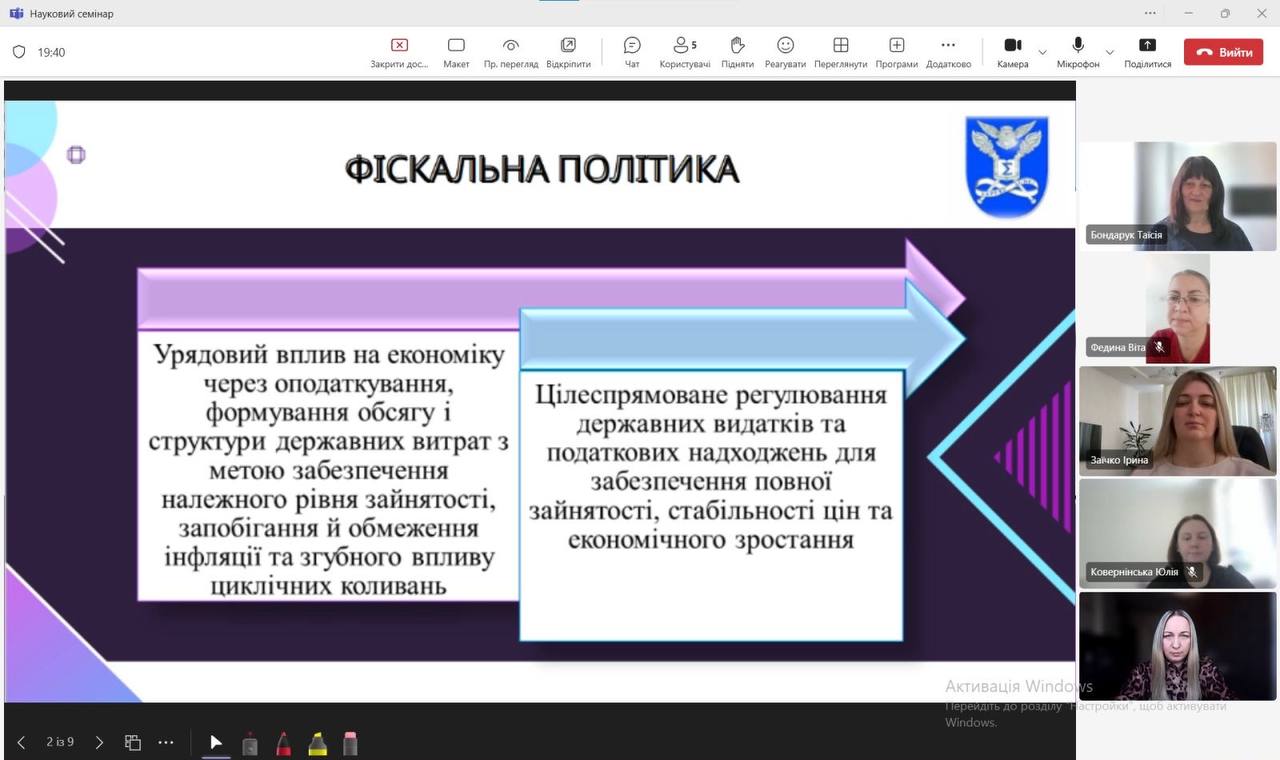This screenshot has height=760, width=1280.
Task: Open the slide grid view
Action: click(132, 742)
